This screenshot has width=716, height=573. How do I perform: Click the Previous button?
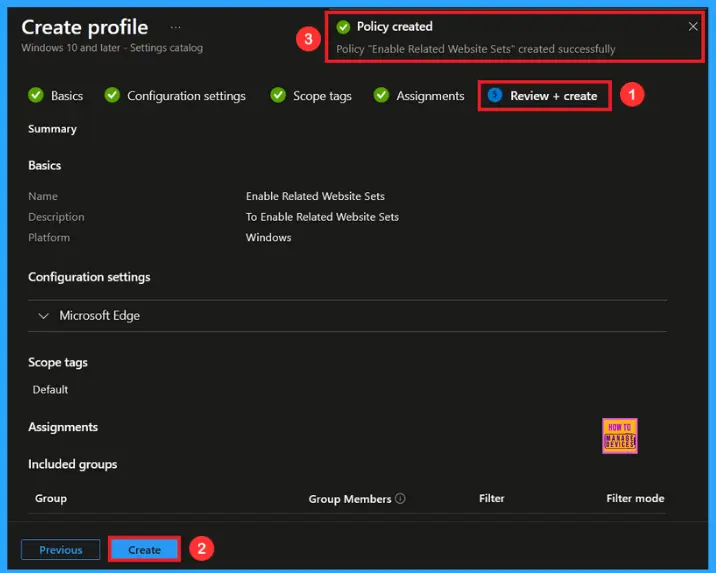(60, 550)
